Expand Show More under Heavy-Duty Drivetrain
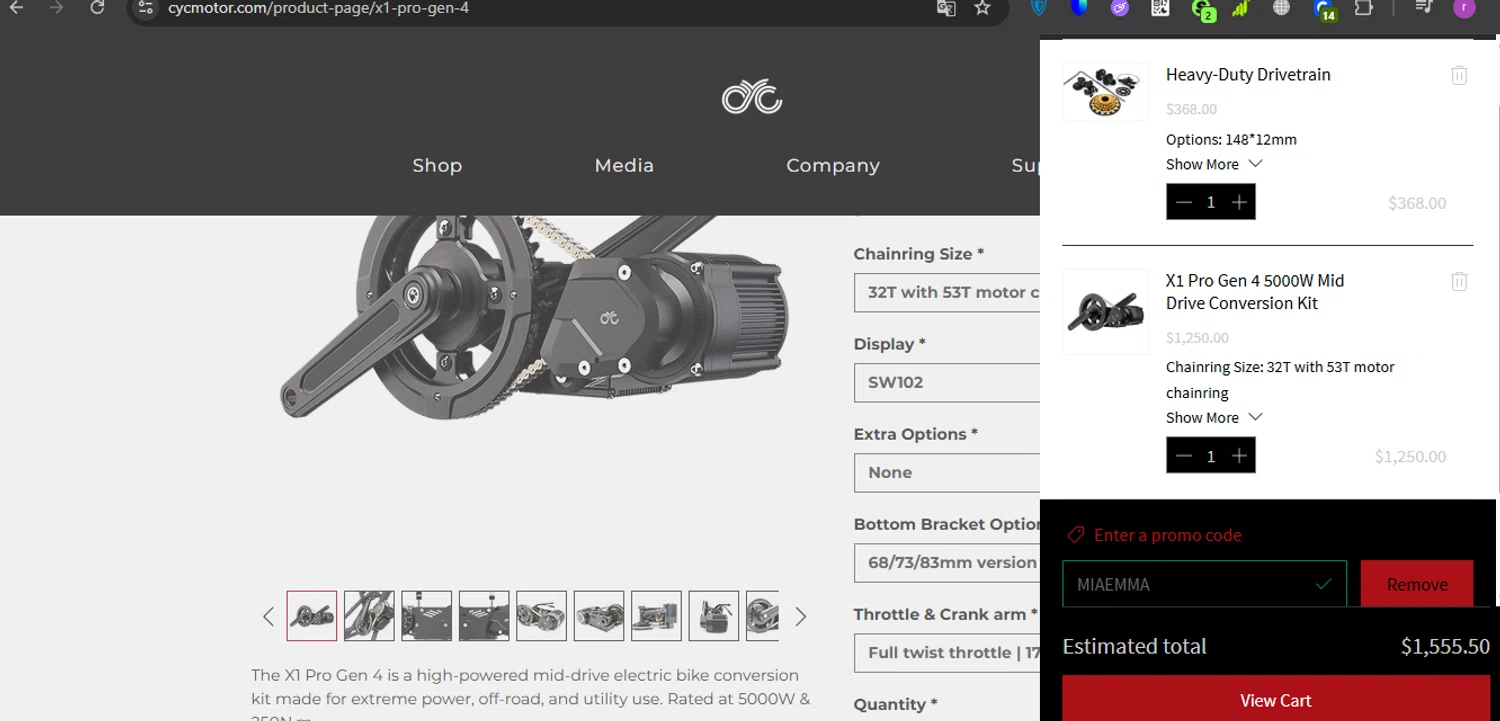 coord(1214,164)
